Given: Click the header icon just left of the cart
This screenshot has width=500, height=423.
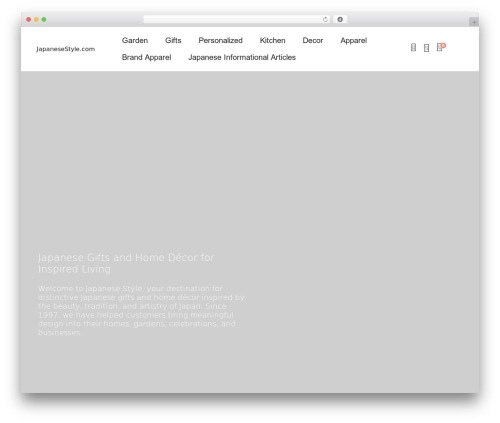Looking at the screenshot, I should 426,48.
